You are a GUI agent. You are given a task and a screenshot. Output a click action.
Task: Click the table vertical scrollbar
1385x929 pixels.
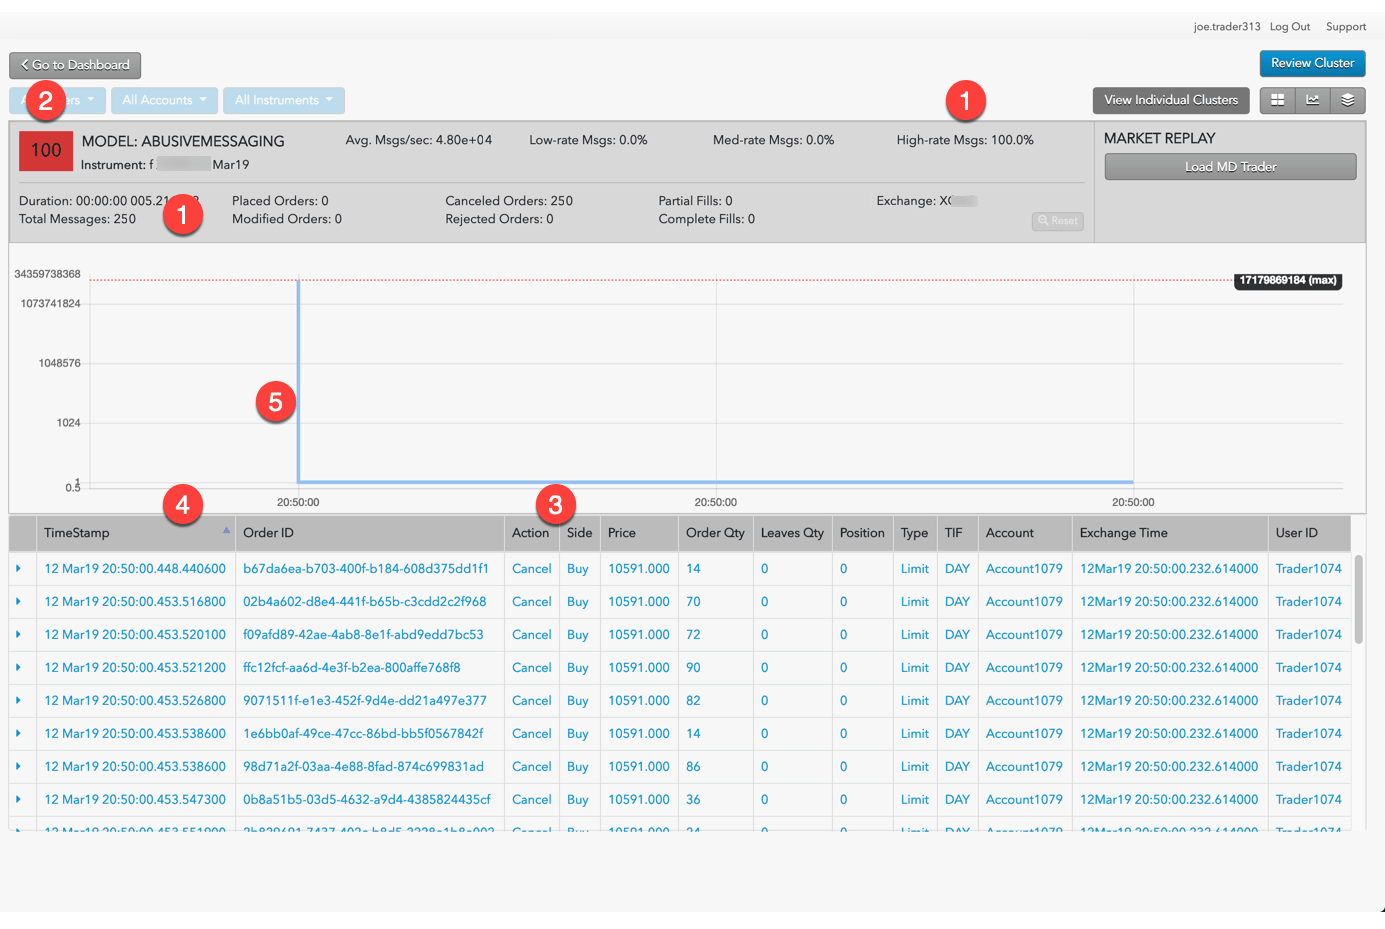(x=1358, y=600)
